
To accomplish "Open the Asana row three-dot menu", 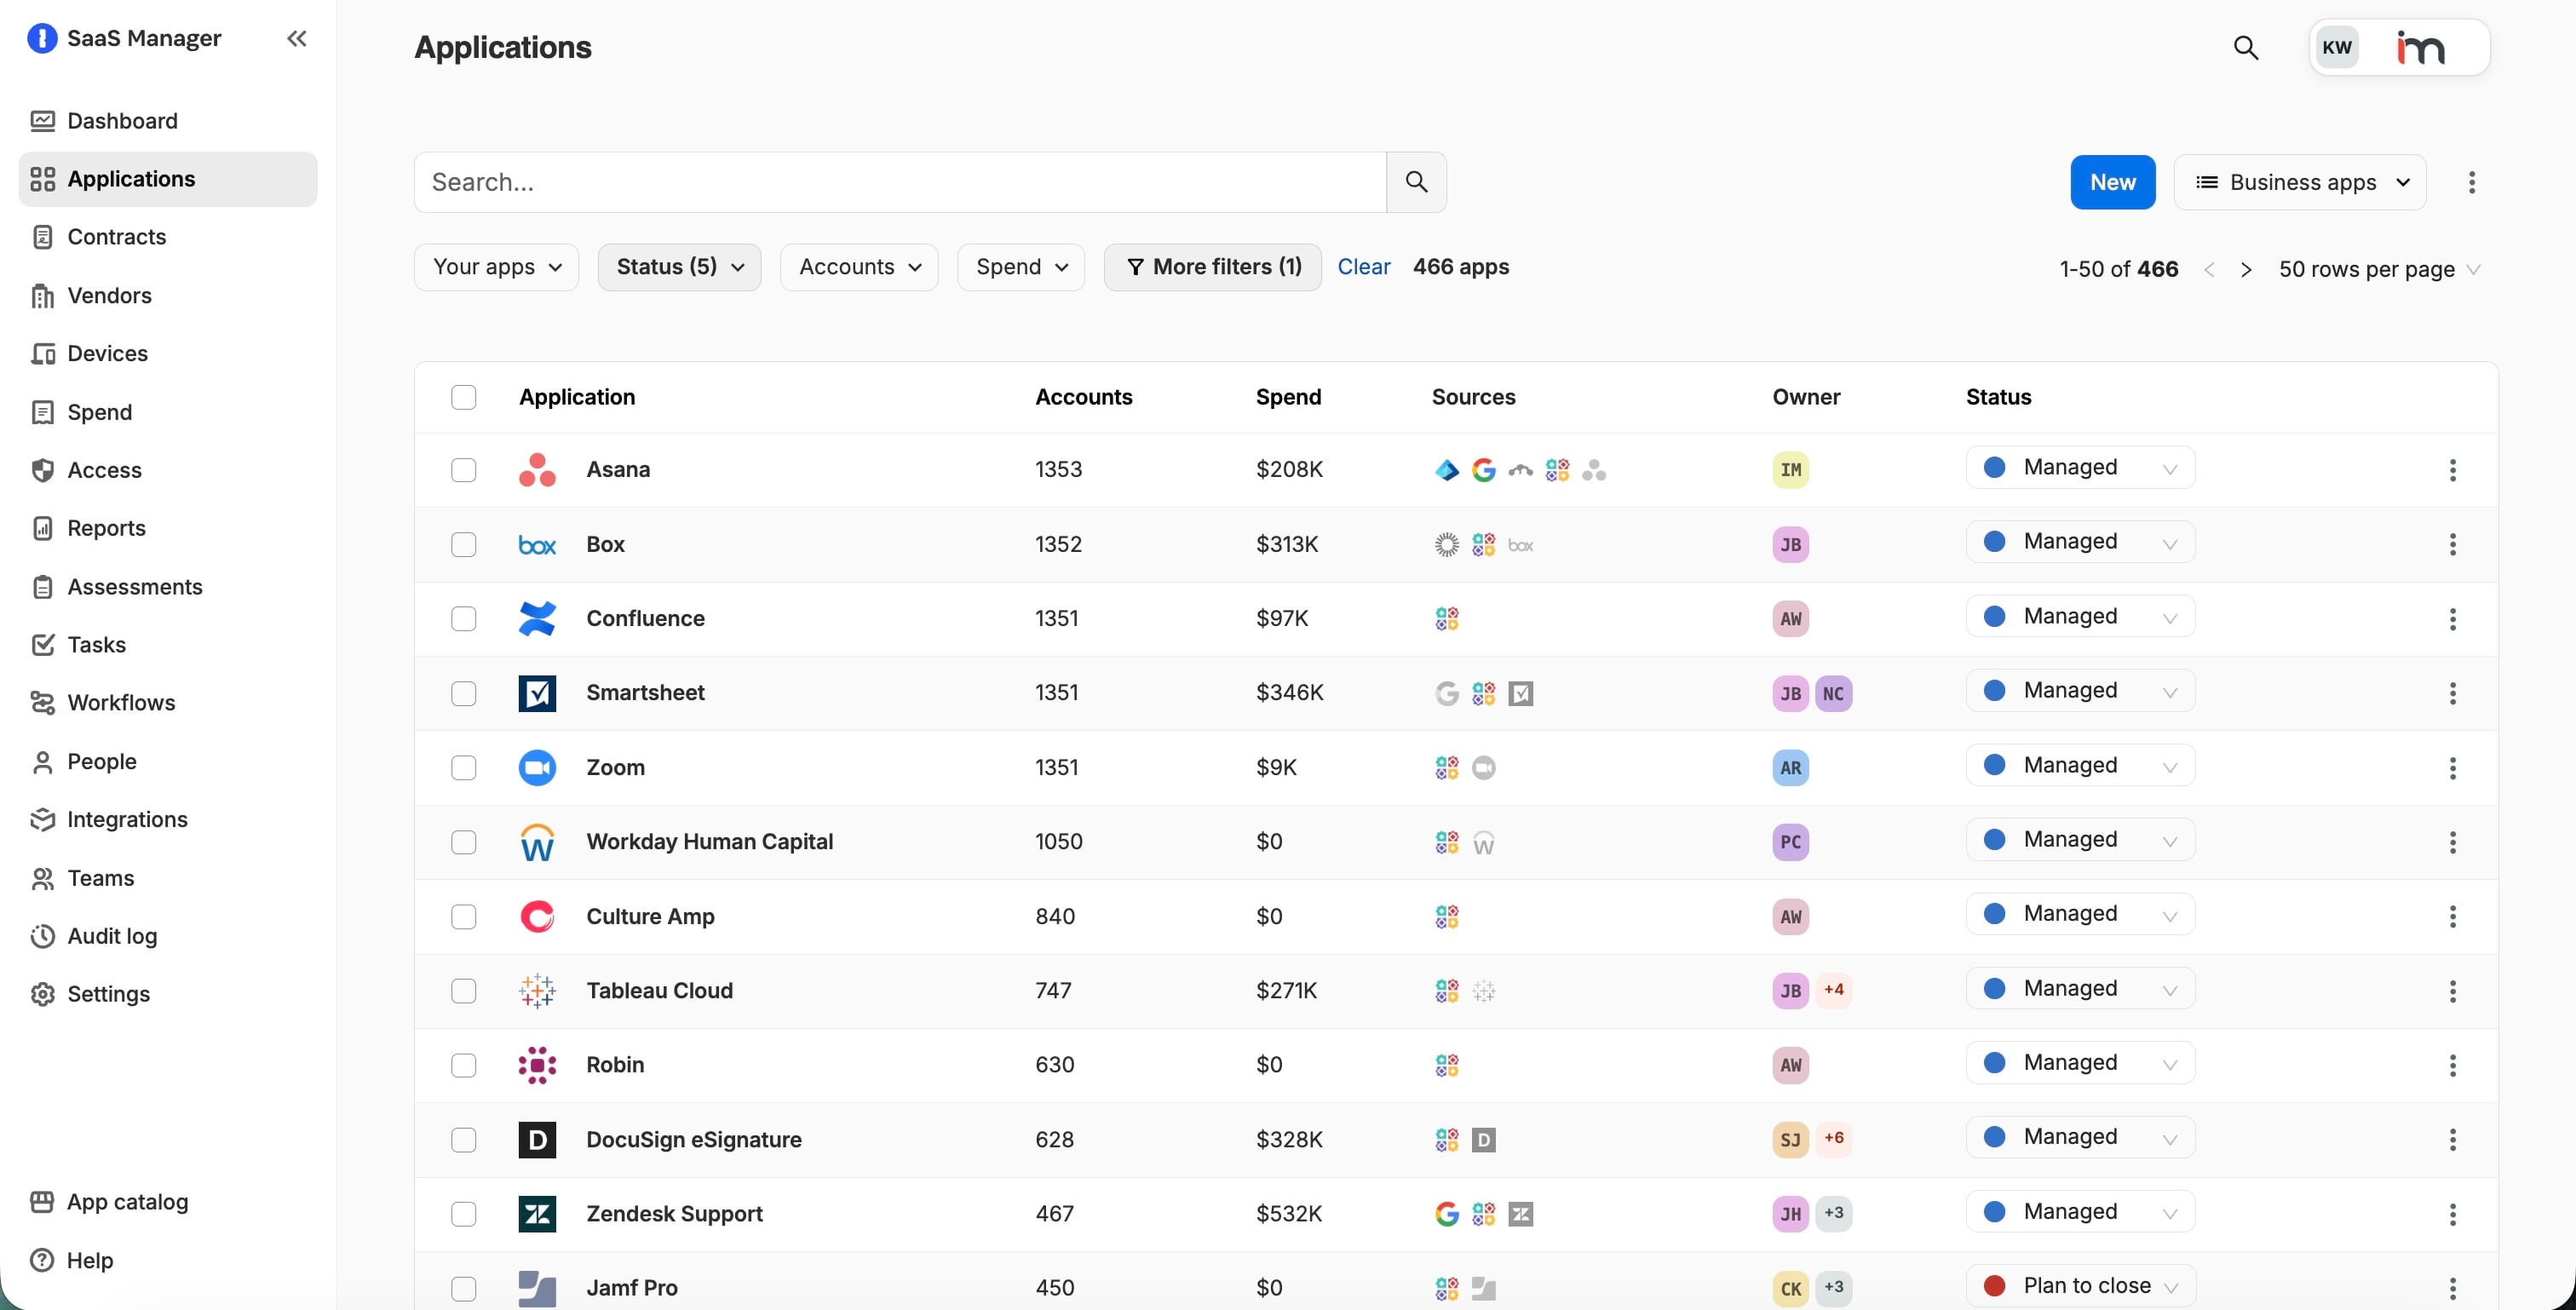I will coord(2452,470).
